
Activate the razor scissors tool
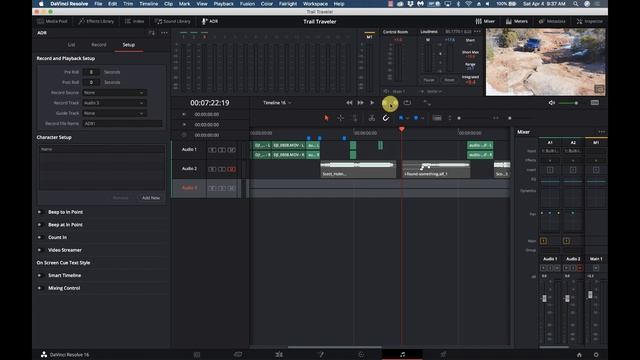[x=371, y=118]
